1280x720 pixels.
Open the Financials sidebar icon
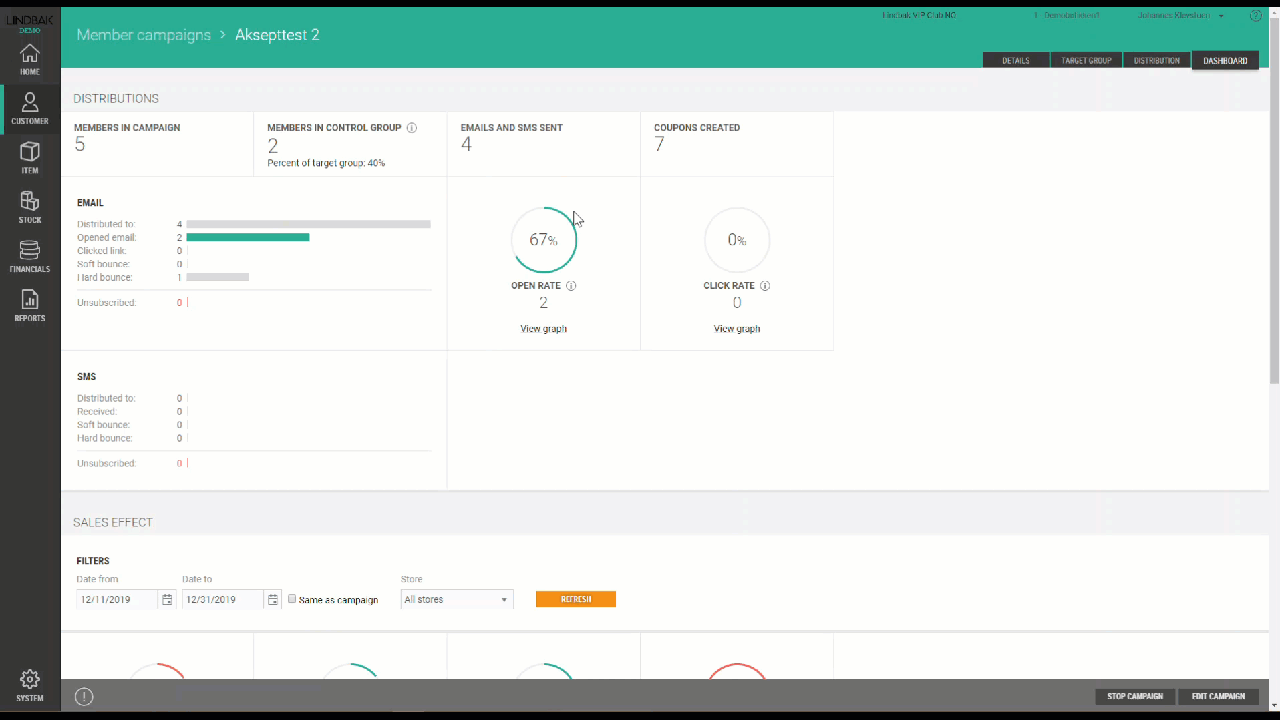click(30, 256)
